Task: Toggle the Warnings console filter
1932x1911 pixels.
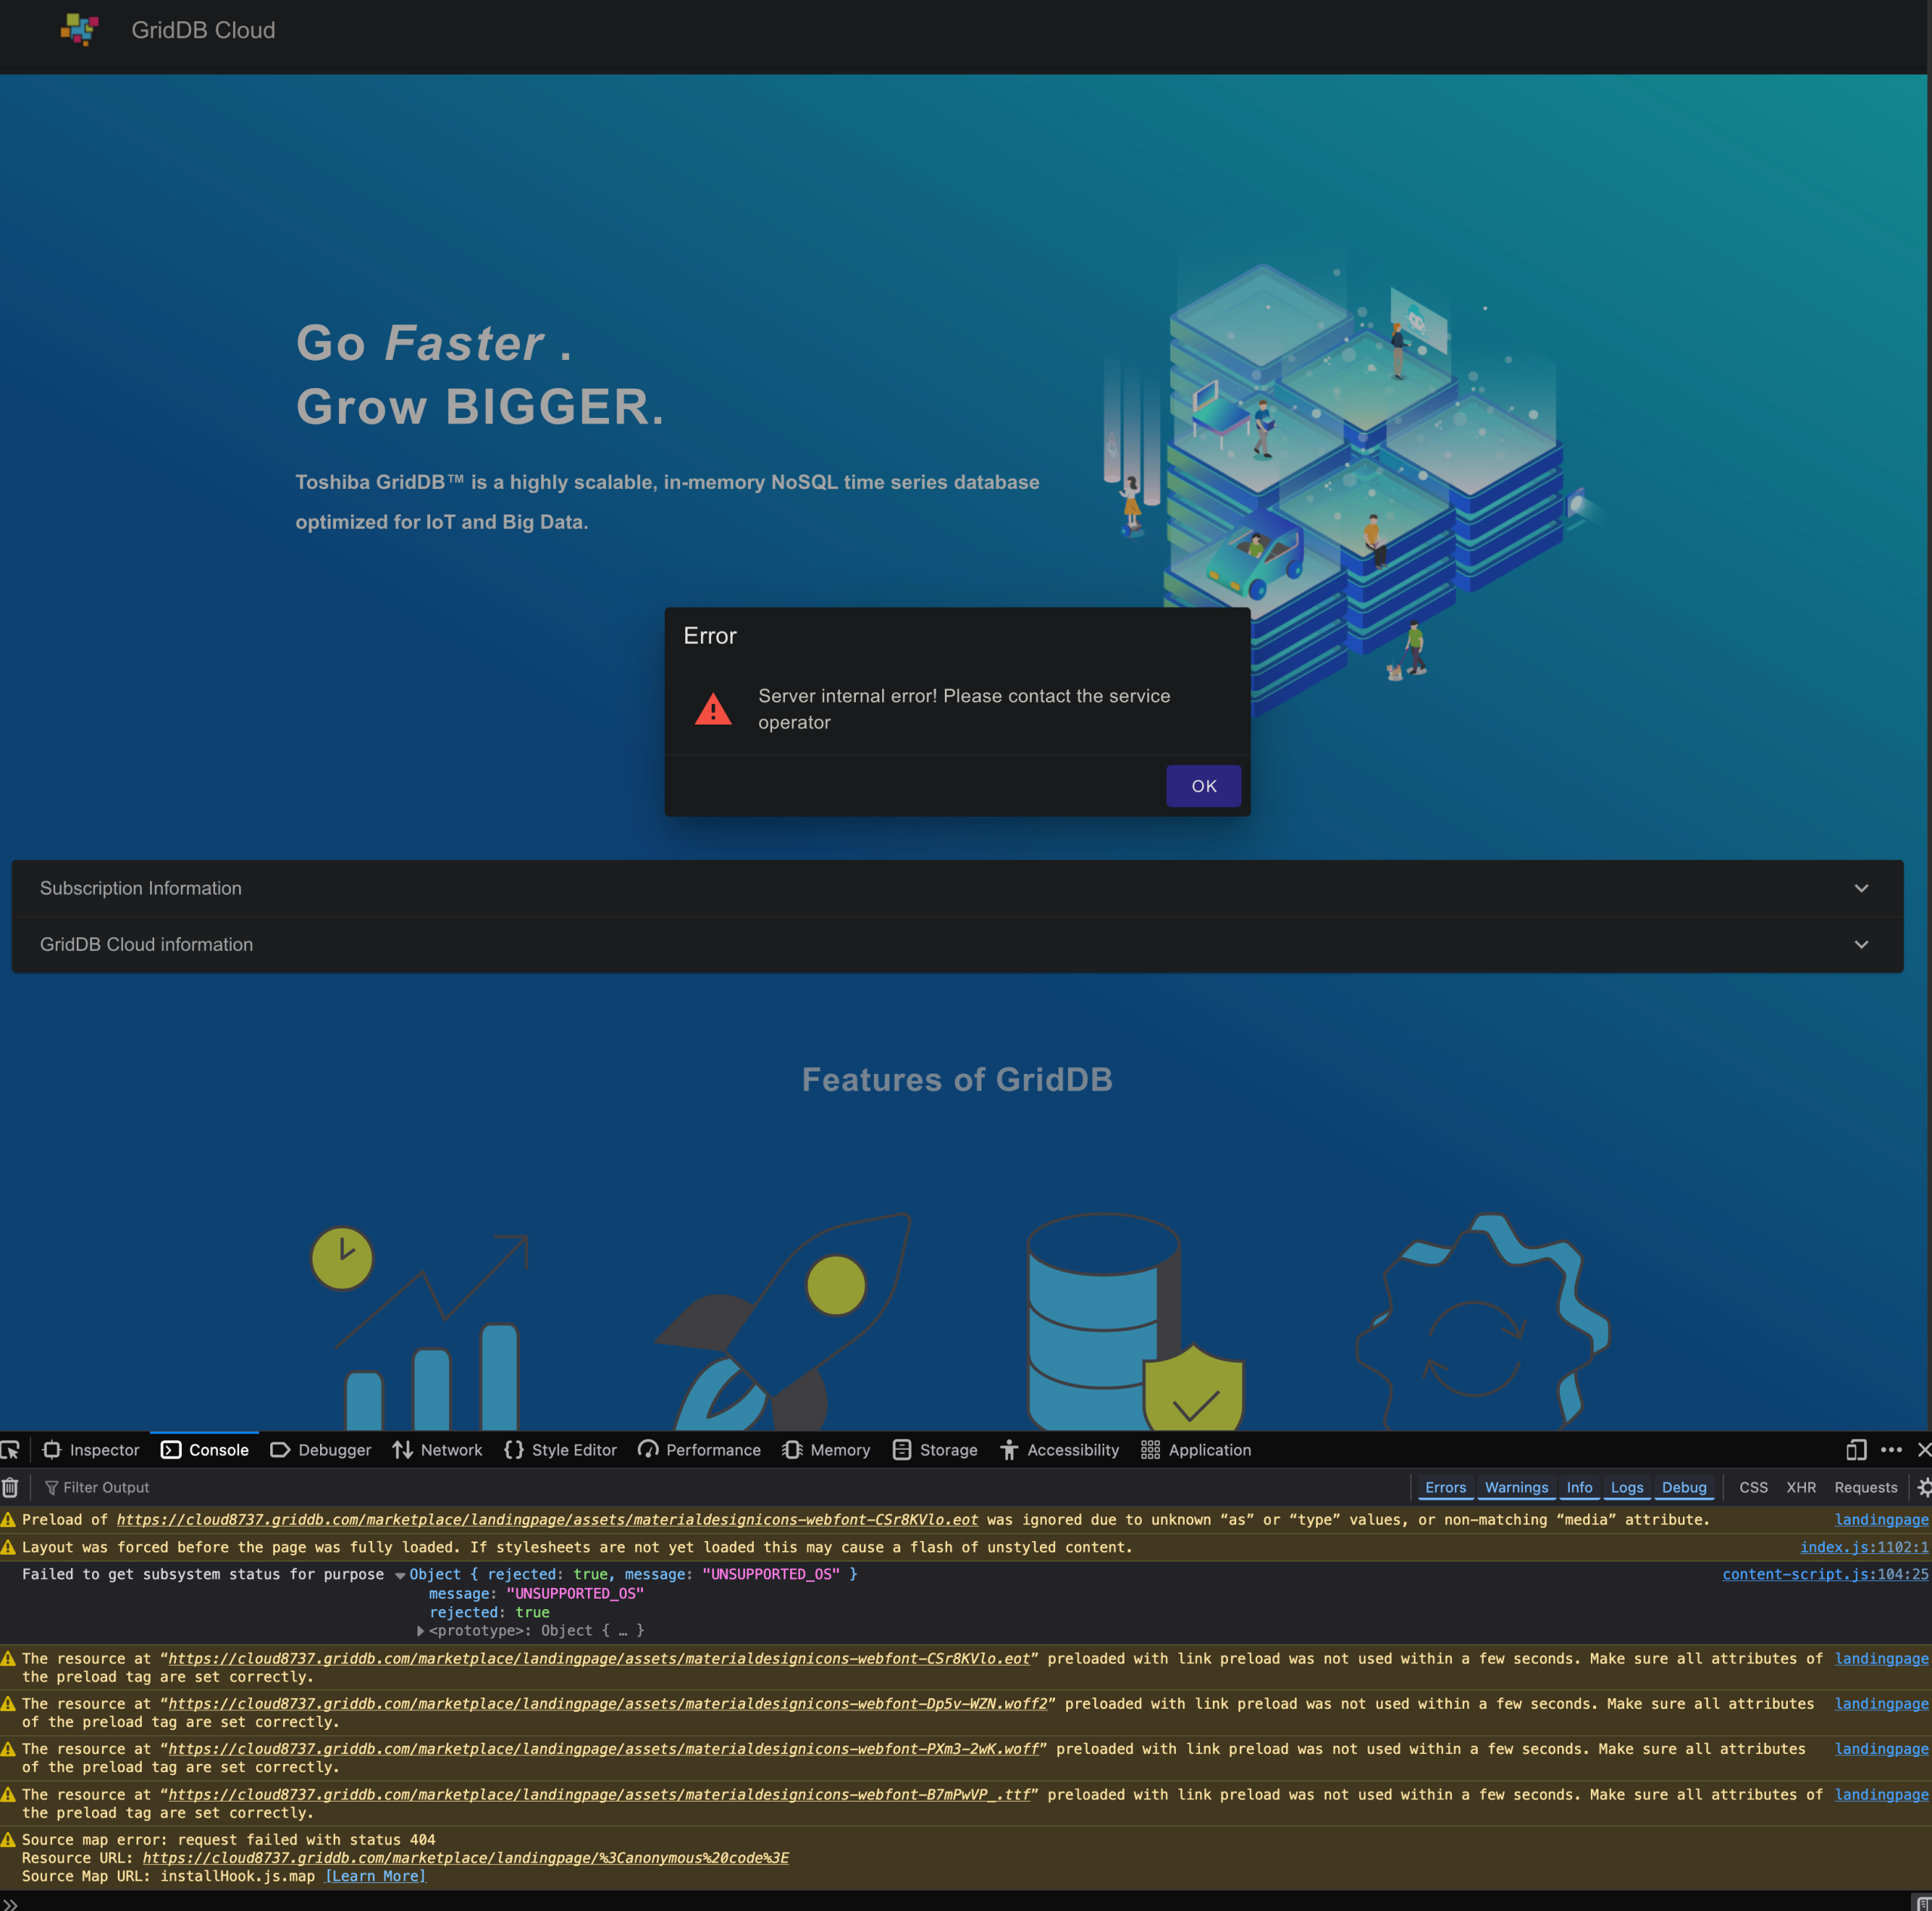Action: [x=1516, y=1488]
